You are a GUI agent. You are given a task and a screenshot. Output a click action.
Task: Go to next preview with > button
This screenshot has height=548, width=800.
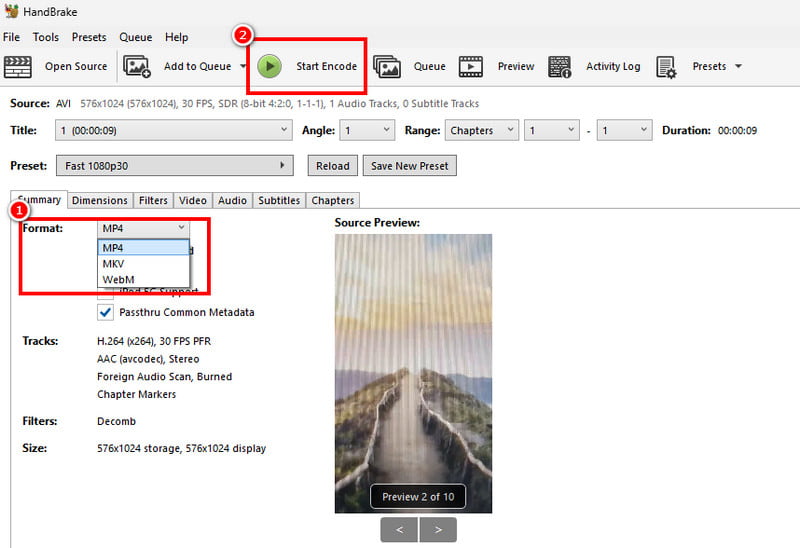(x=438, y=530)
